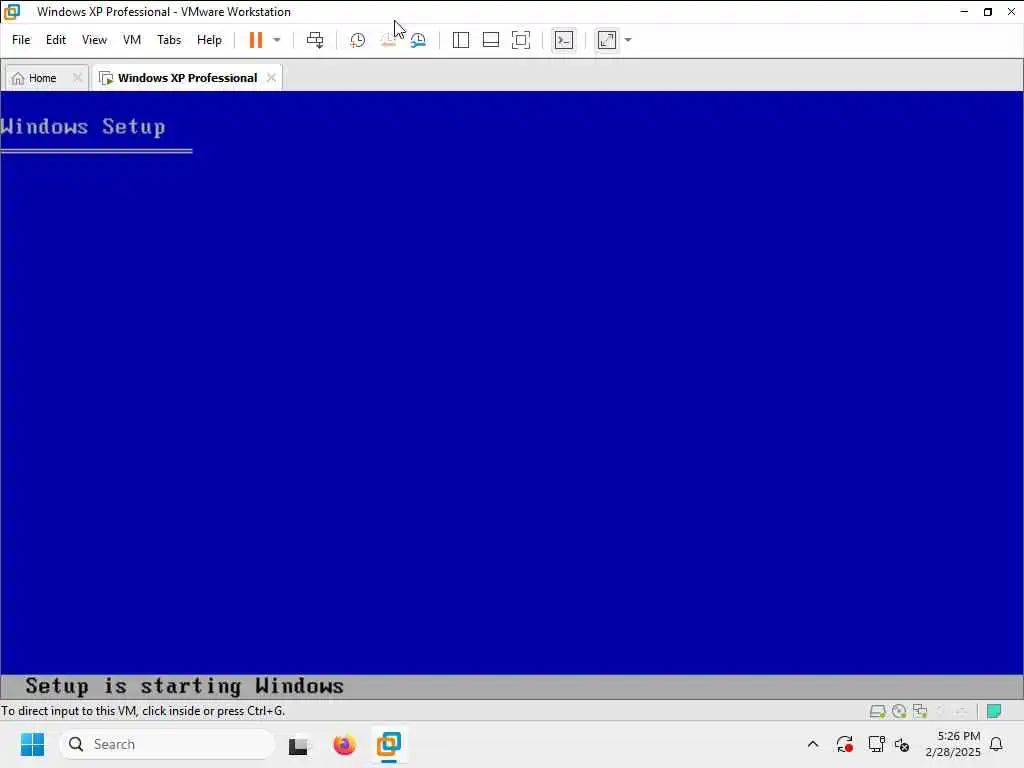Open the black File Explorer taskbar icon
Image resolution: width=1024 pixels, height=768 pixels.
click(x=298, y=744)
